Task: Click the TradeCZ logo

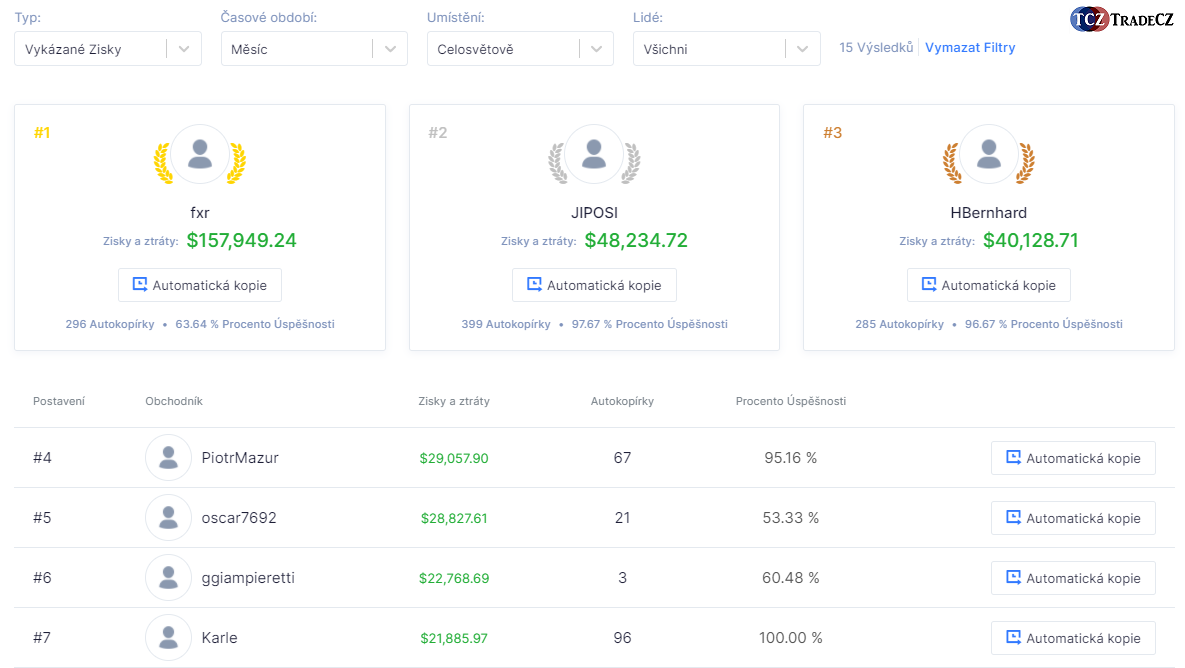Action: 1121,18
